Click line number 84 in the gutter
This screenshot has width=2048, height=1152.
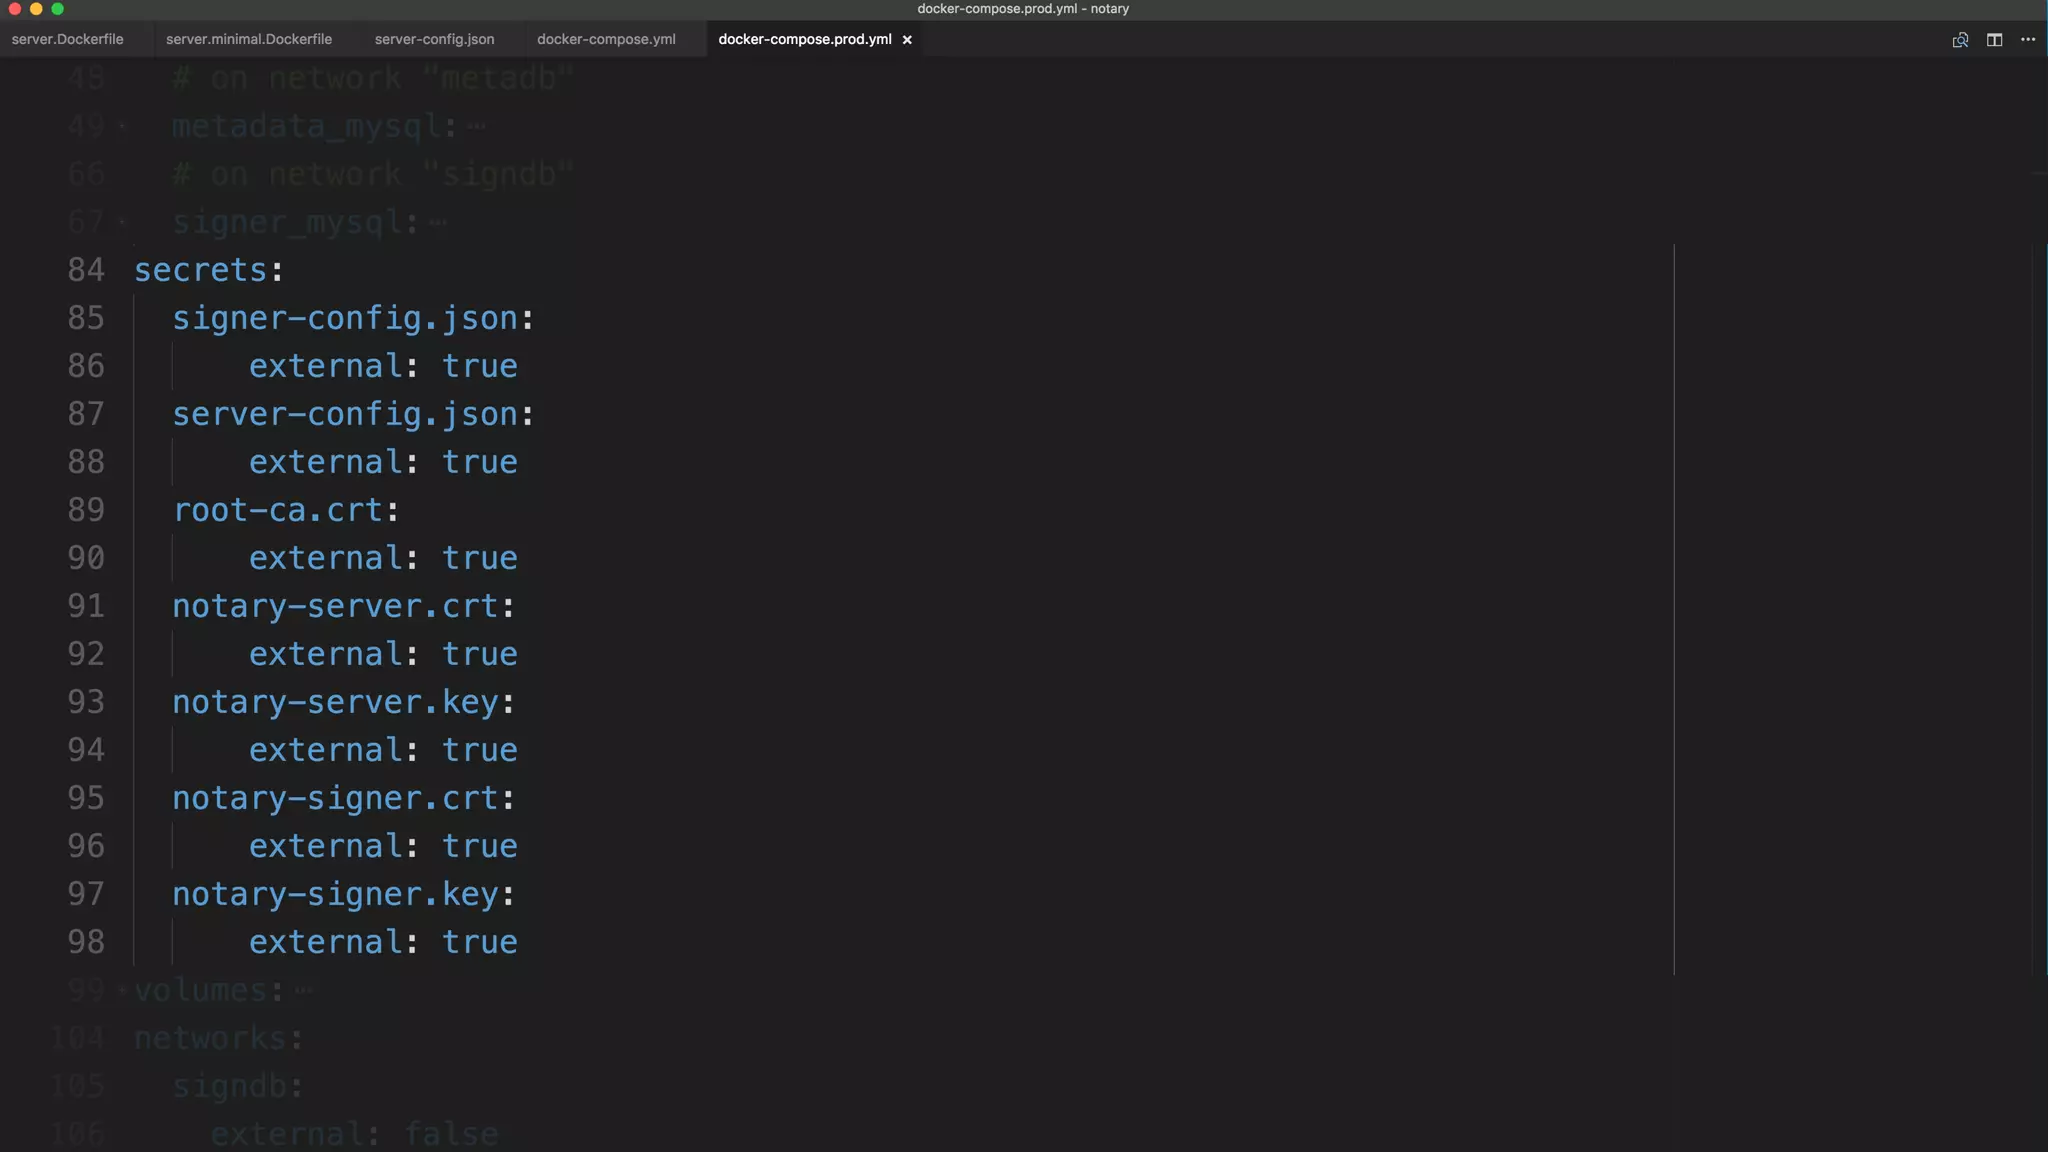pyautogui.click(x=86, y=270)
